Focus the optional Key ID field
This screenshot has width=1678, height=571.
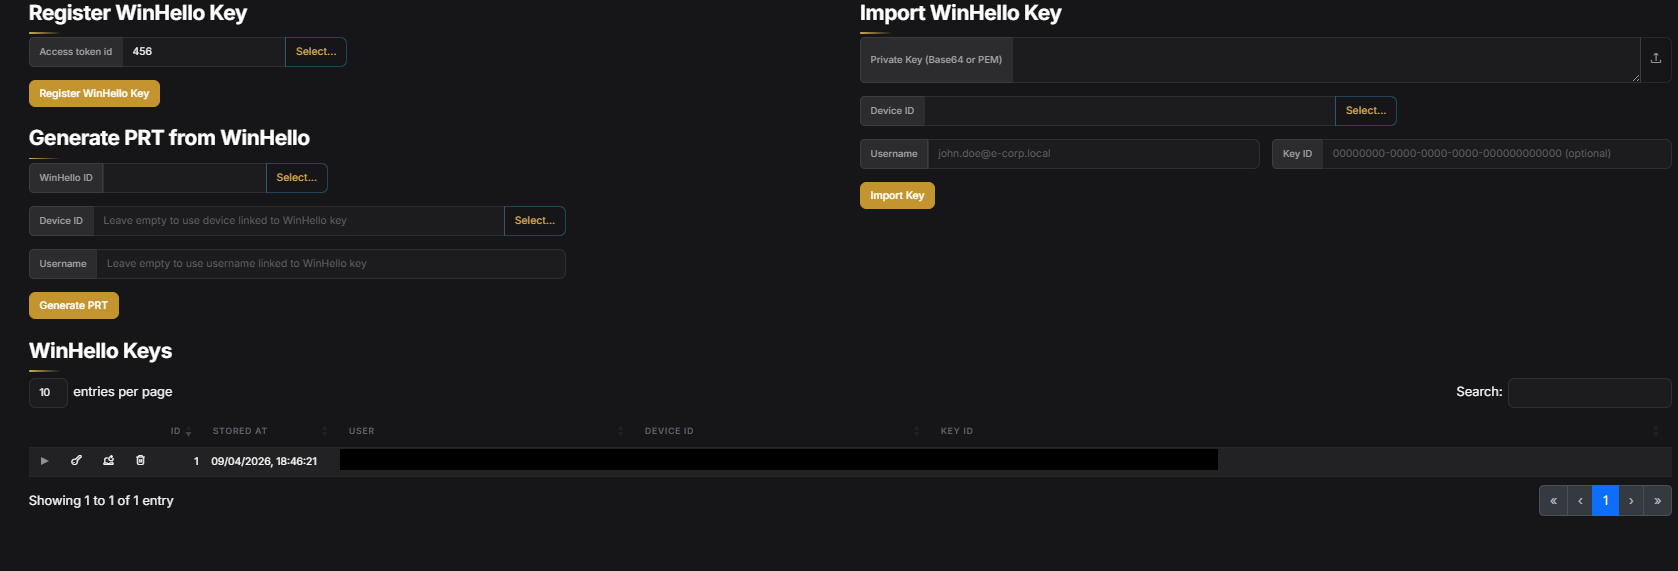tap(1497, 154)
